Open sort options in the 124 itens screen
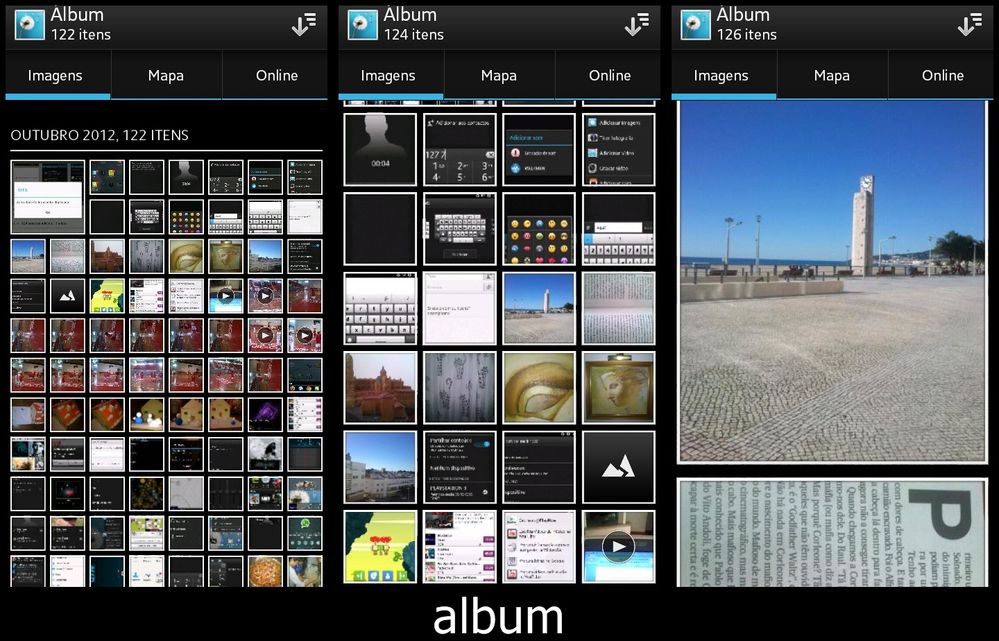This screenshot has height=641, width=999. click(x=637, y=25)
